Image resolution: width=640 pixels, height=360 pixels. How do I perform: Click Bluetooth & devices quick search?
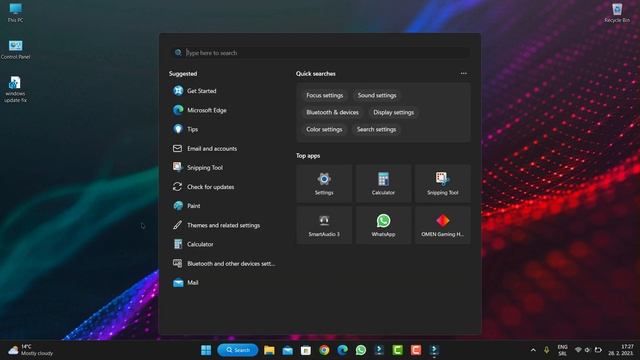[x=332, y=112]
